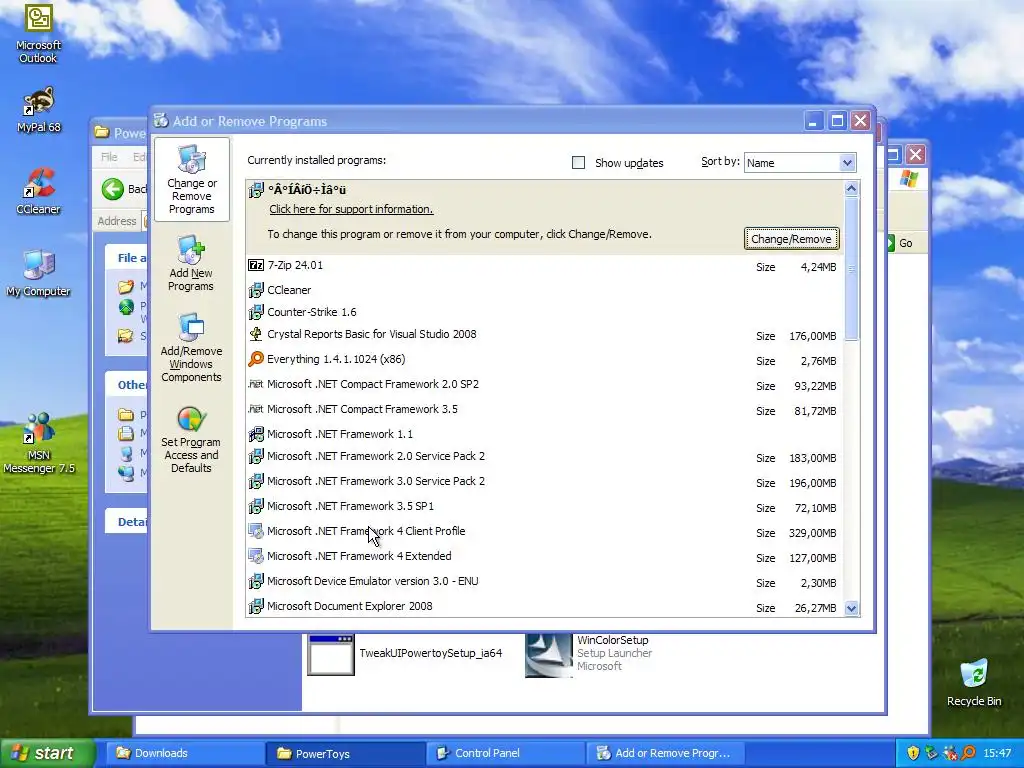Open Add New Programs sidebar icon
Image resolution: width=1024 pixels, height=768 pixels.
tap(191, 264)
